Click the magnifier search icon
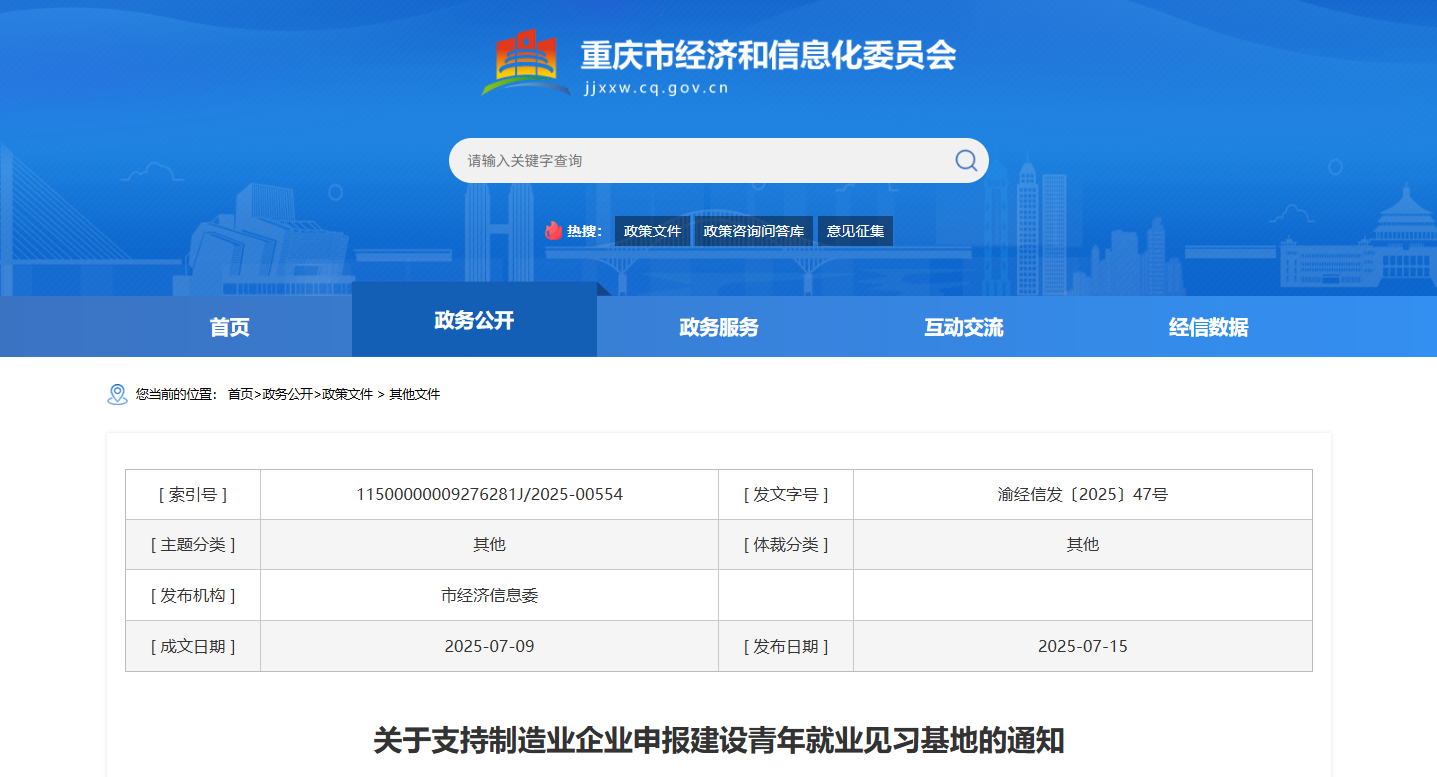The height and width of the screenshot is (777, 1437). click(x=965, y=161)
